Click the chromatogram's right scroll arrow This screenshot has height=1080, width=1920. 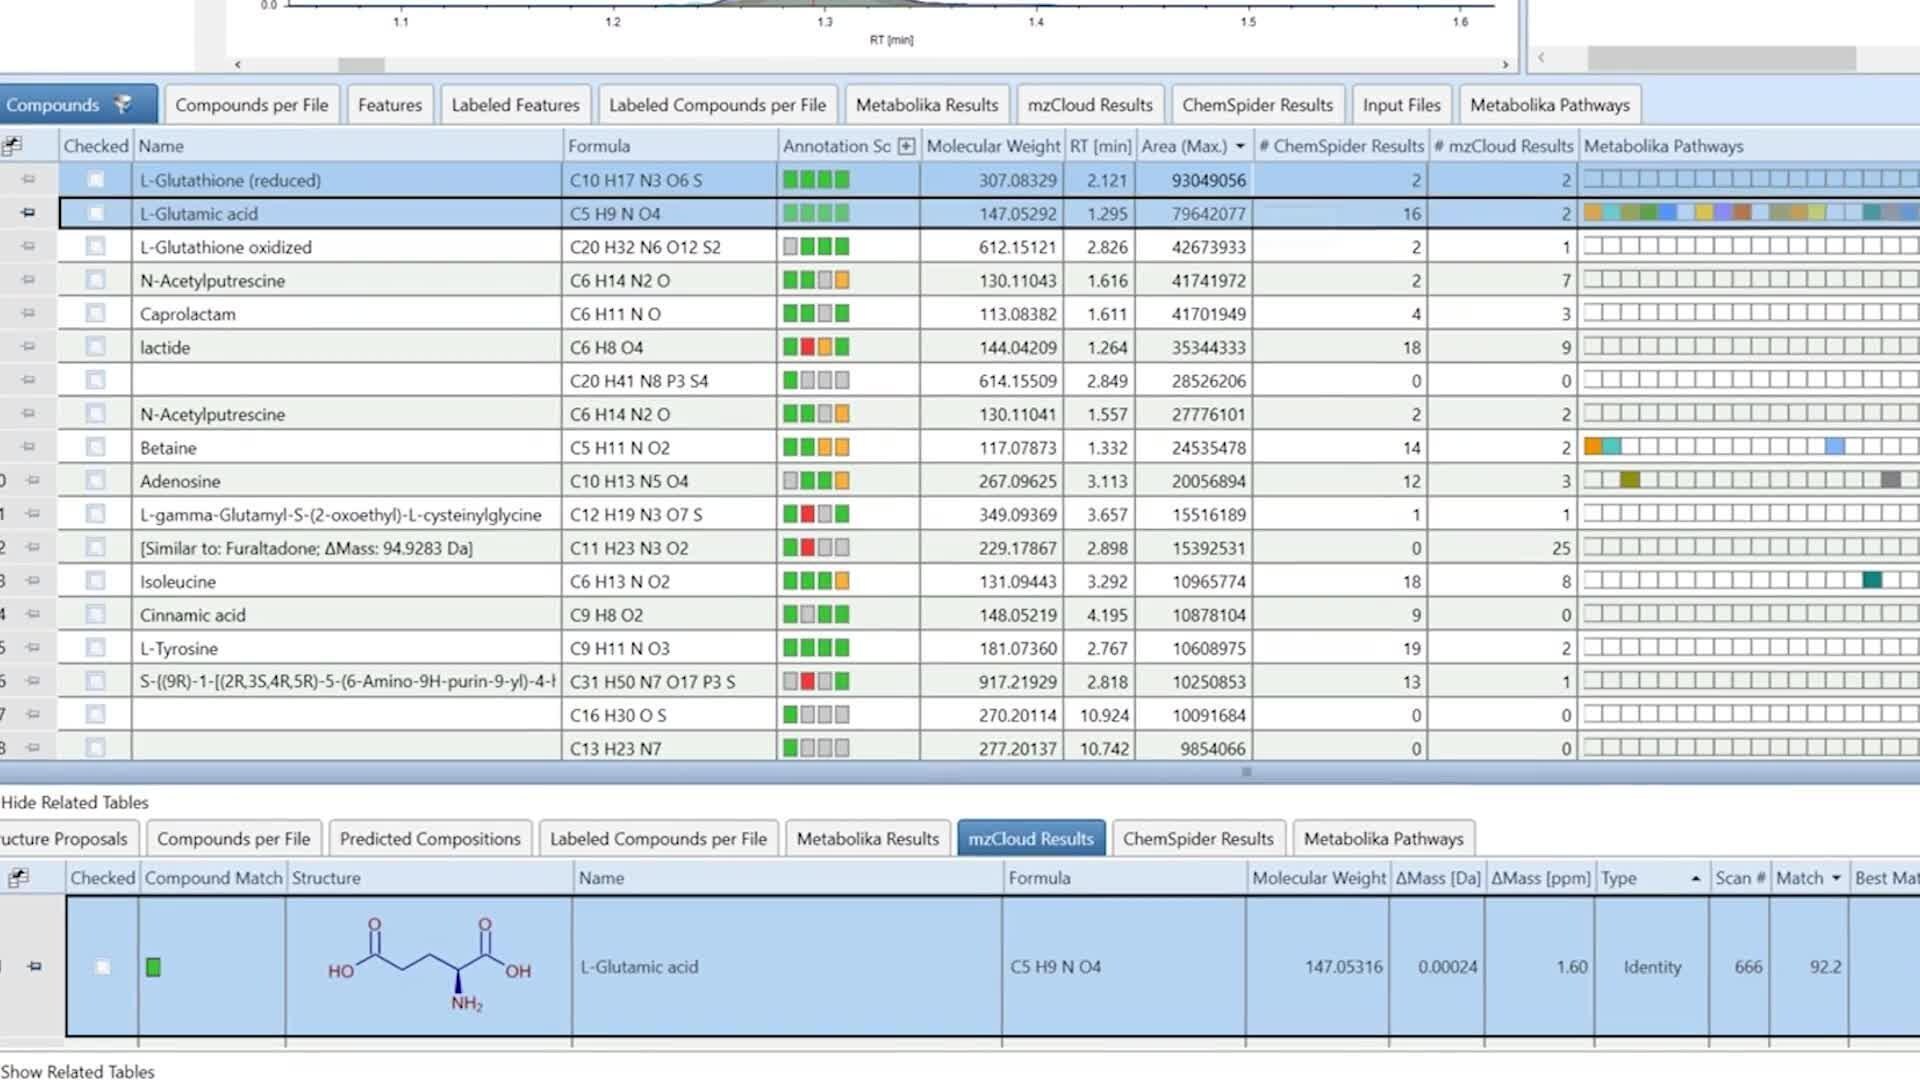(x=1505, y=64)
